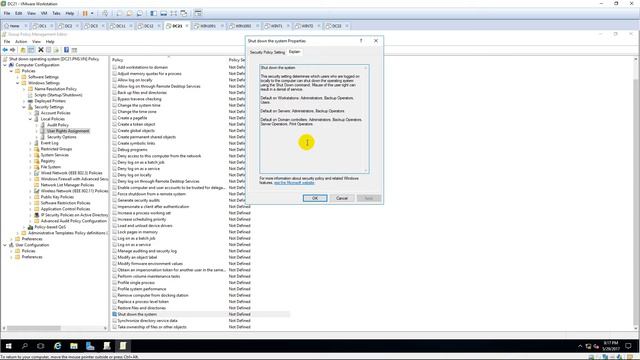The image size is (640, 360).
Task: Open the VMware Tabs menu
Action: [56, 13]
